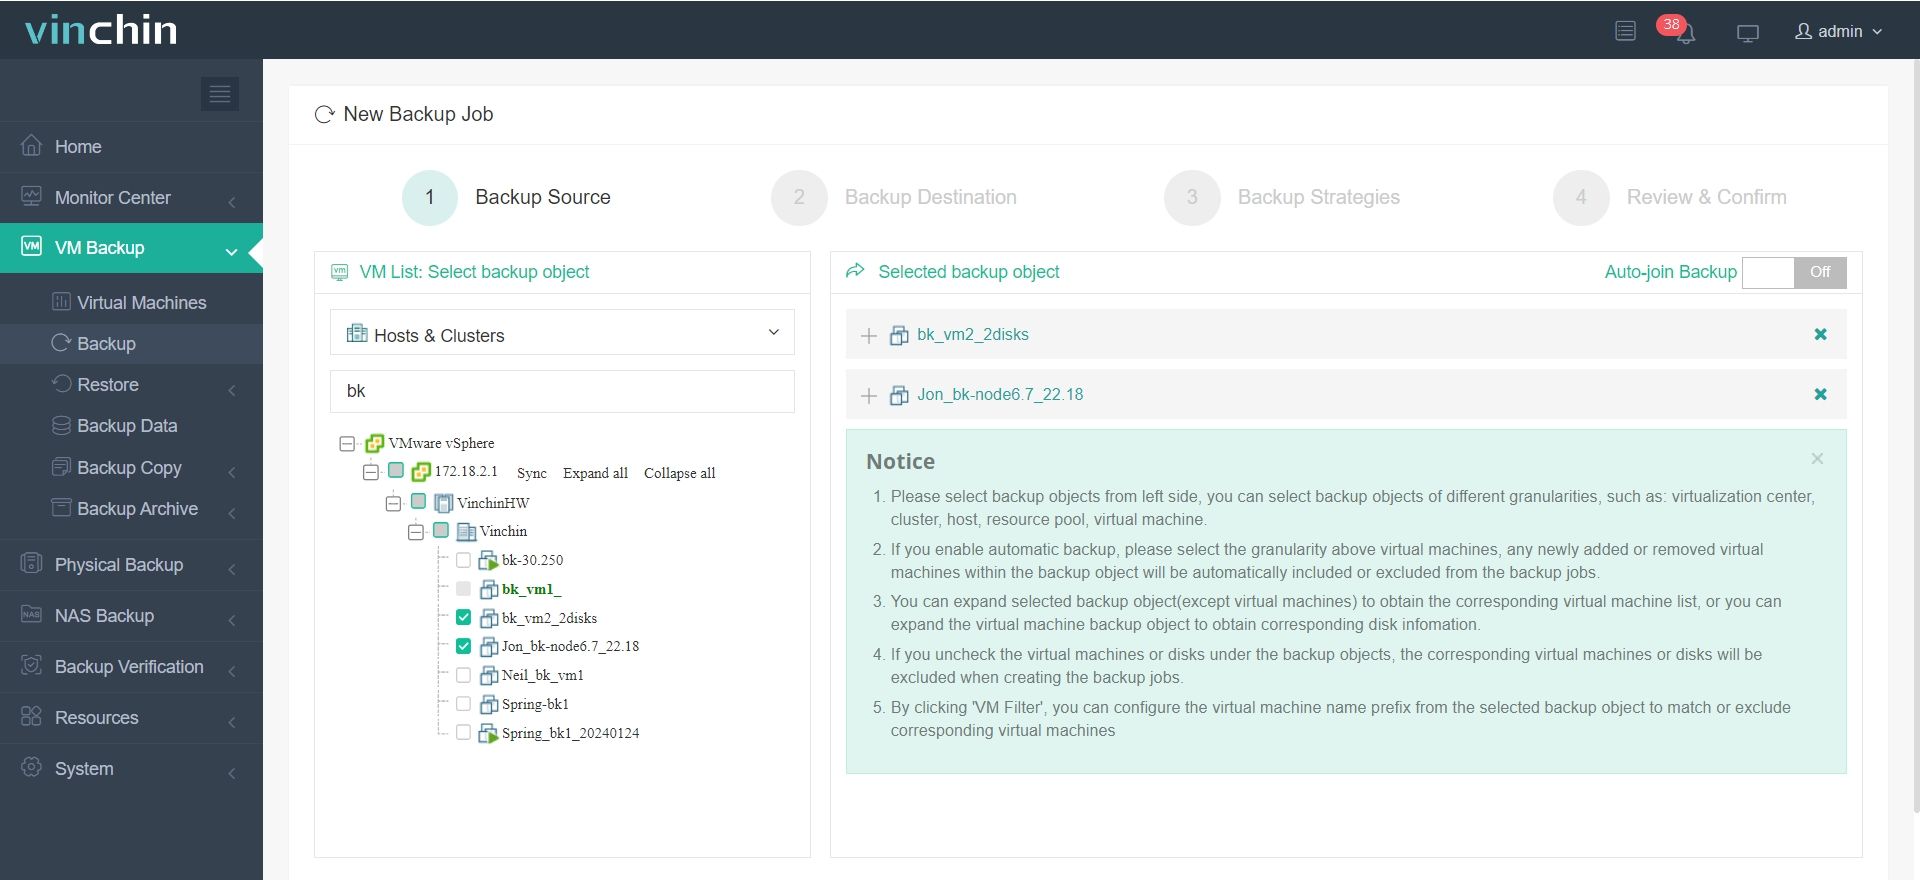
Task: Click the monitor screen icon in header
Action: pos(1748,33)
